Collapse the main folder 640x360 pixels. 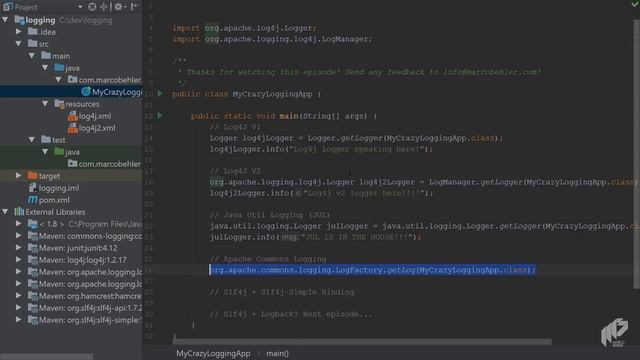(32, 56)
